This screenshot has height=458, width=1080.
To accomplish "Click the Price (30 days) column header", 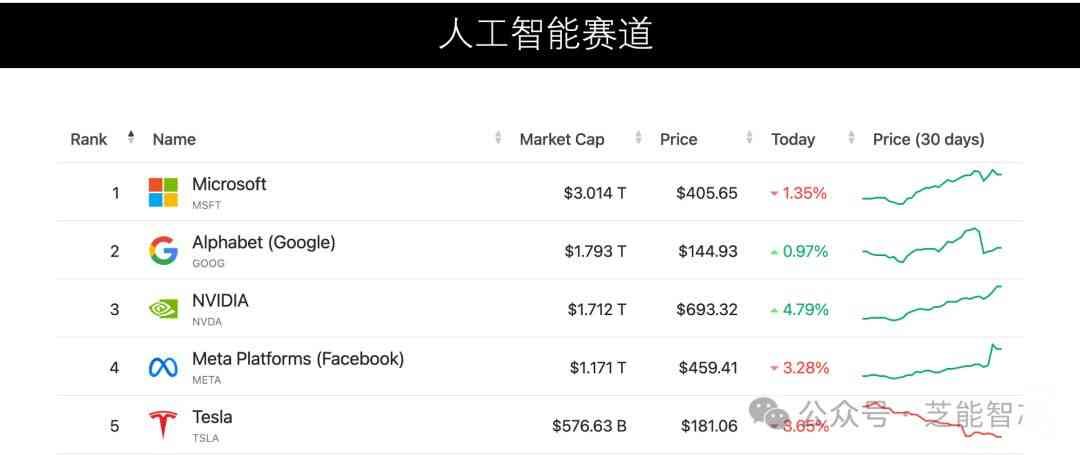I will pyautogui.click(x=928, y=139).
